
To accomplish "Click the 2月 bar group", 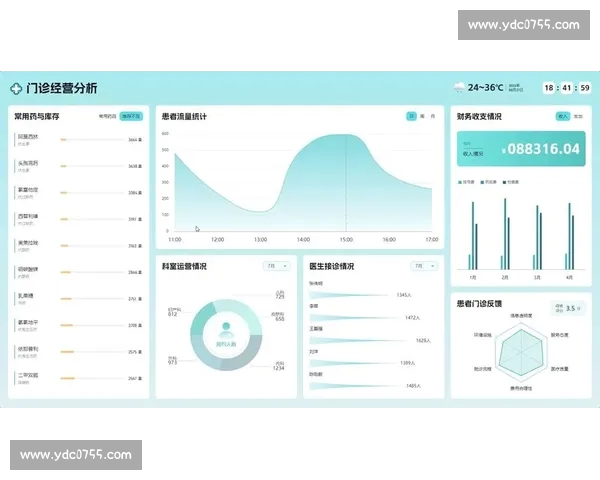I will click(x=505, y=233).
